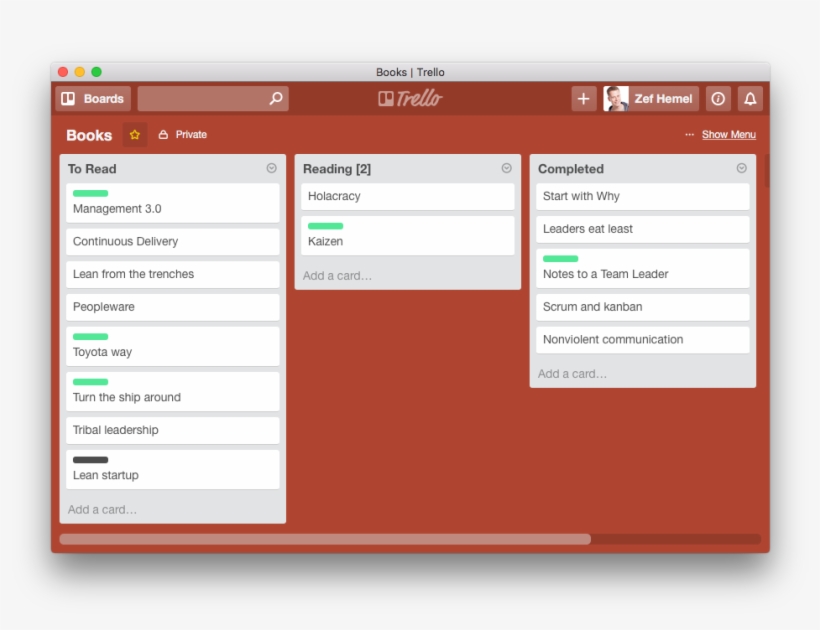
Task: Open Scrum and kanban card
Action: coord(643,307)
